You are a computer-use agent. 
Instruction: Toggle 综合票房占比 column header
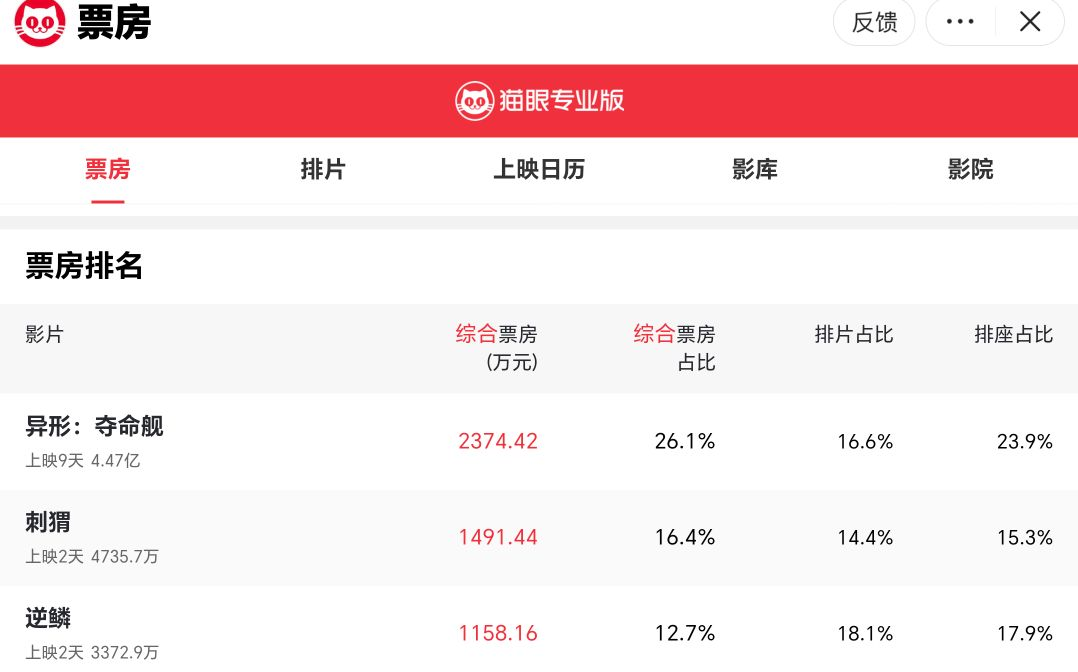tap(675, 346)
